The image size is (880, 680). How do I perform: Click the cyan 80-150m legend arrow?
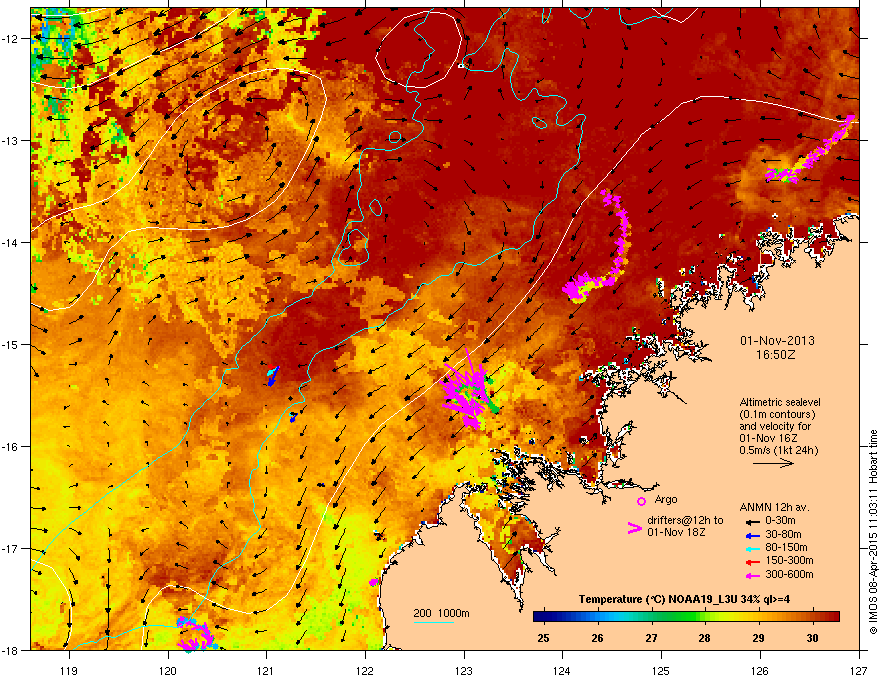(x=753, y=548)
